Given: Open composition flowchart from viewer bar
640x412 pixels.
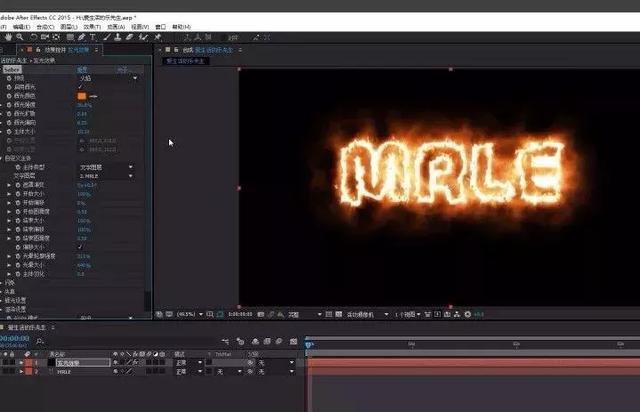Looking at the screenshot, I should pos(457,314).
